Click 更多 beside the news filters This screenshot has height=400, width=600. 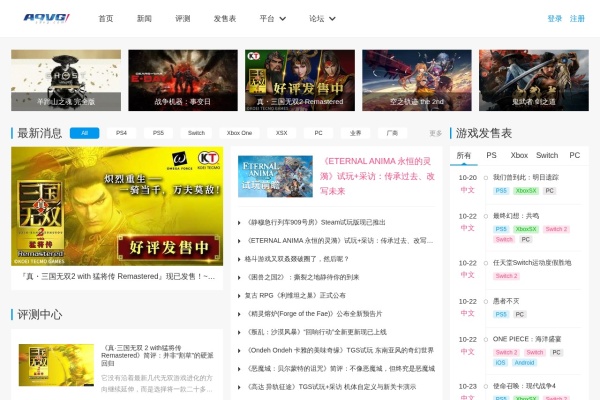point(435,133)
